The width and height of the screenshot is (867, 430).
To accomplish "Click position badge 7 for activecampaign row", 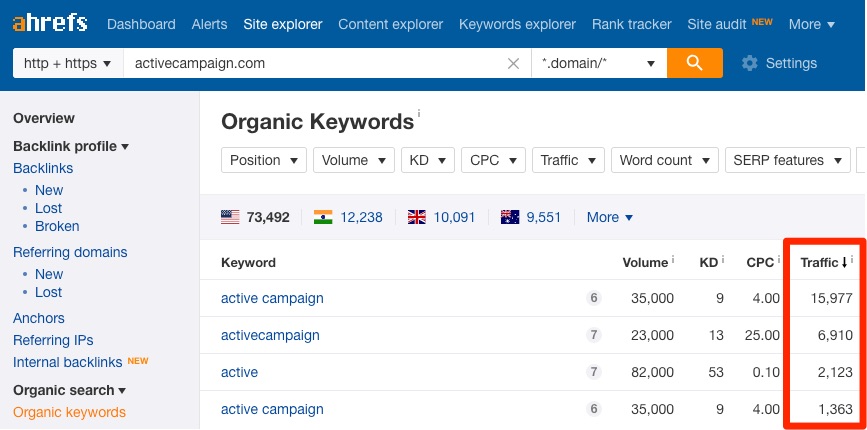I will pyautogui.click(x=594, y=335).
